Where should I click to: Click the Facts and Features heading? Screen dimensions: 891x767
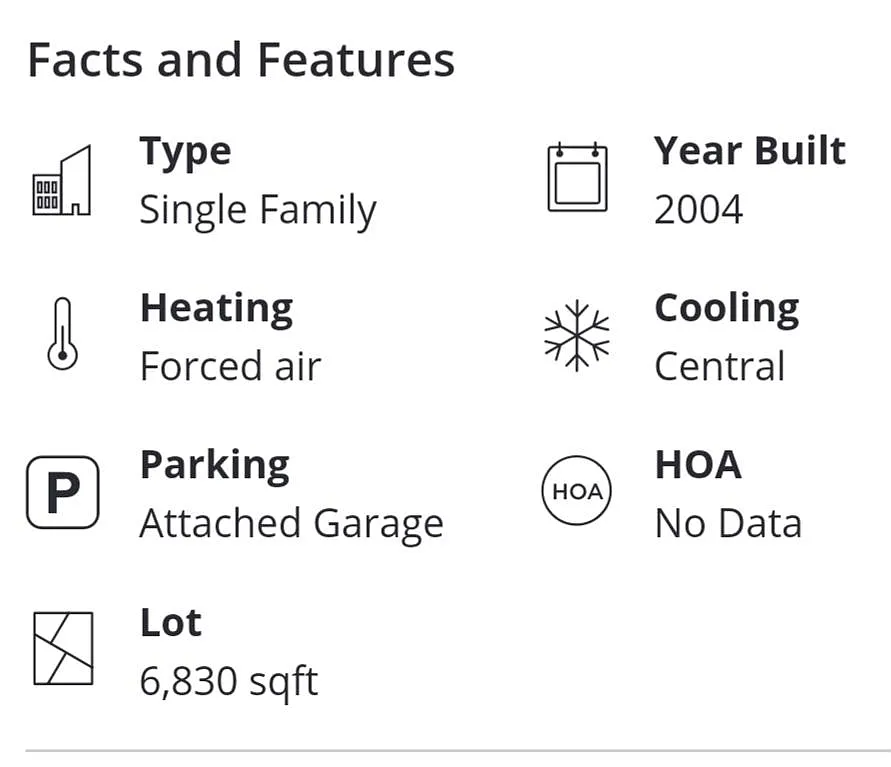click(x=241, y=60)
